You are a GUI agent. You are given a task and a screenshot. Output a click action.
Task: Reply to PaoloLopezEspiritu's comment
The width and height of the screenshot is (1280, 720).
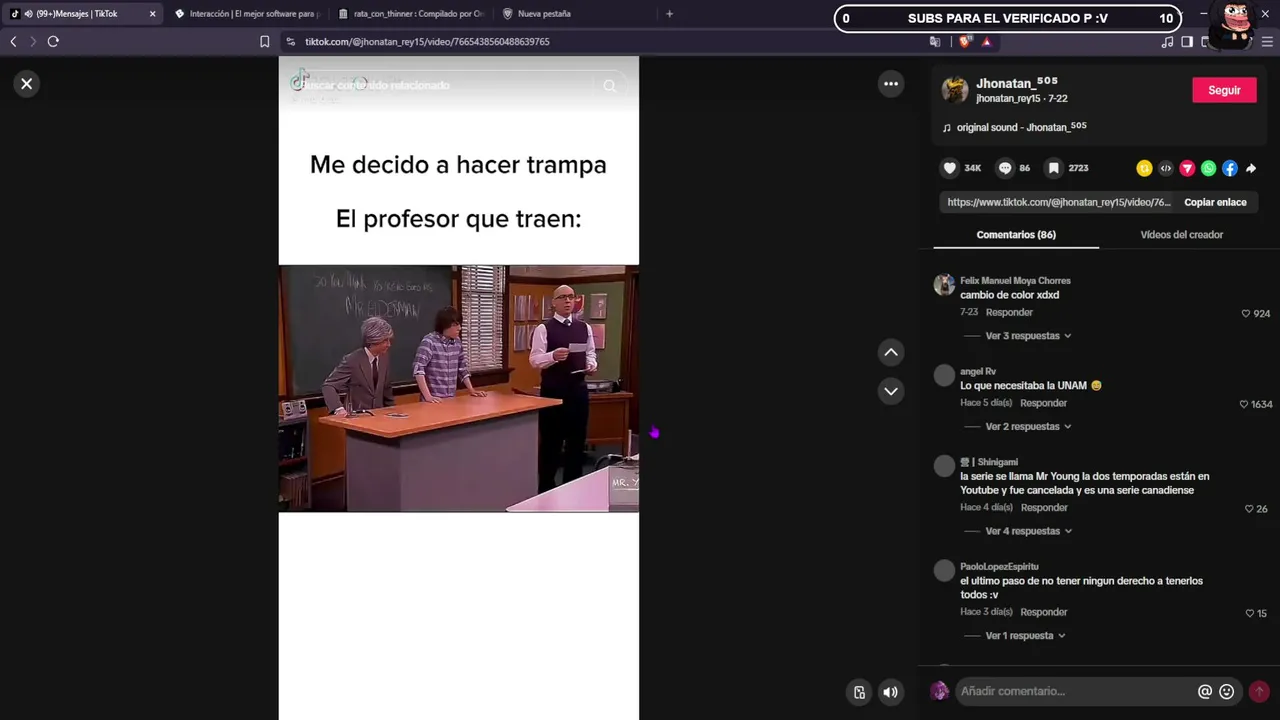tap(1044, 612)
